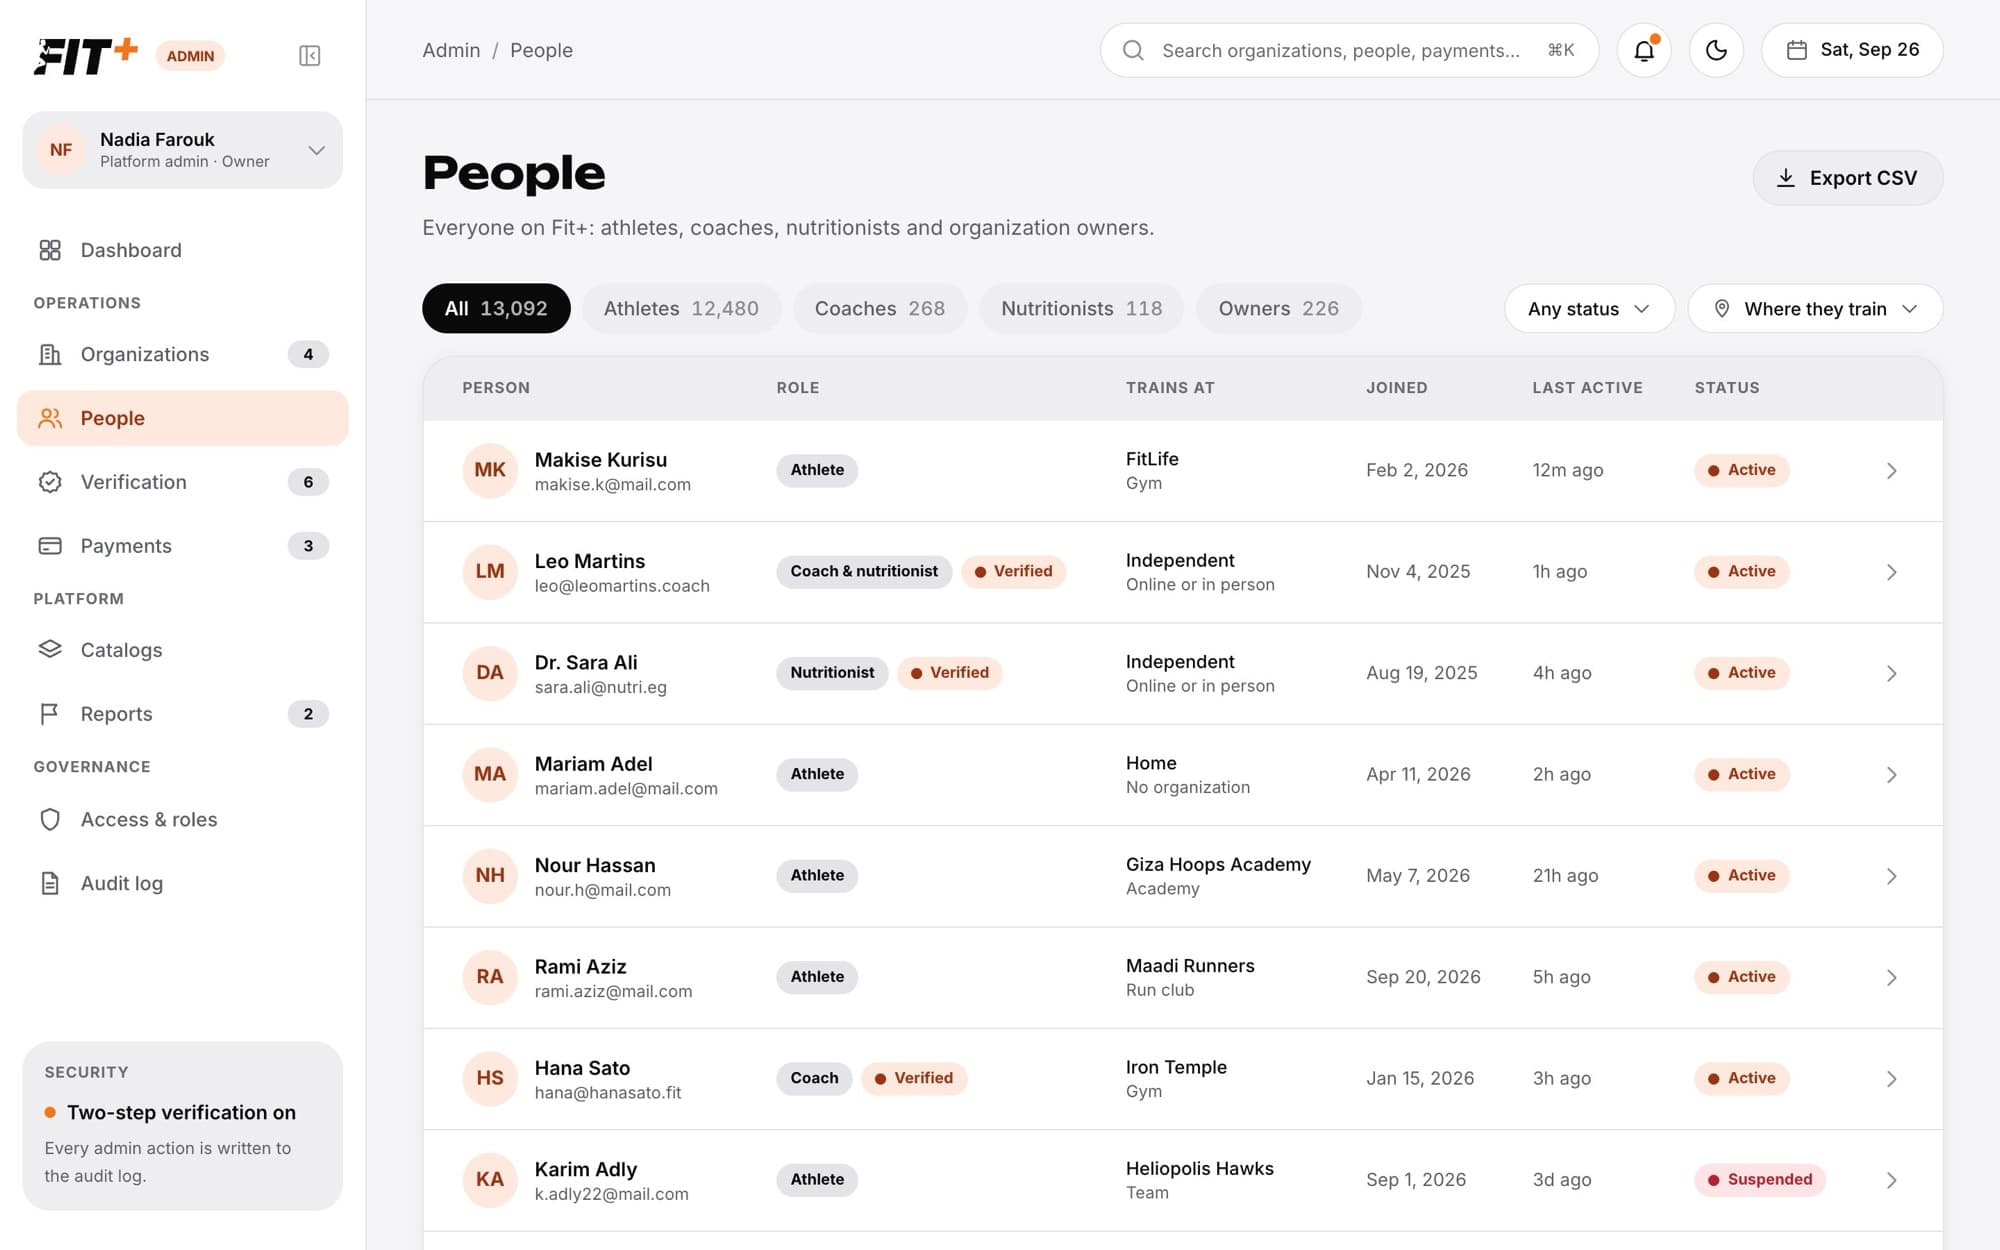Click the Export CSV button
The width and height of the screenshot is (2000, 1250).
[1847, 178]
